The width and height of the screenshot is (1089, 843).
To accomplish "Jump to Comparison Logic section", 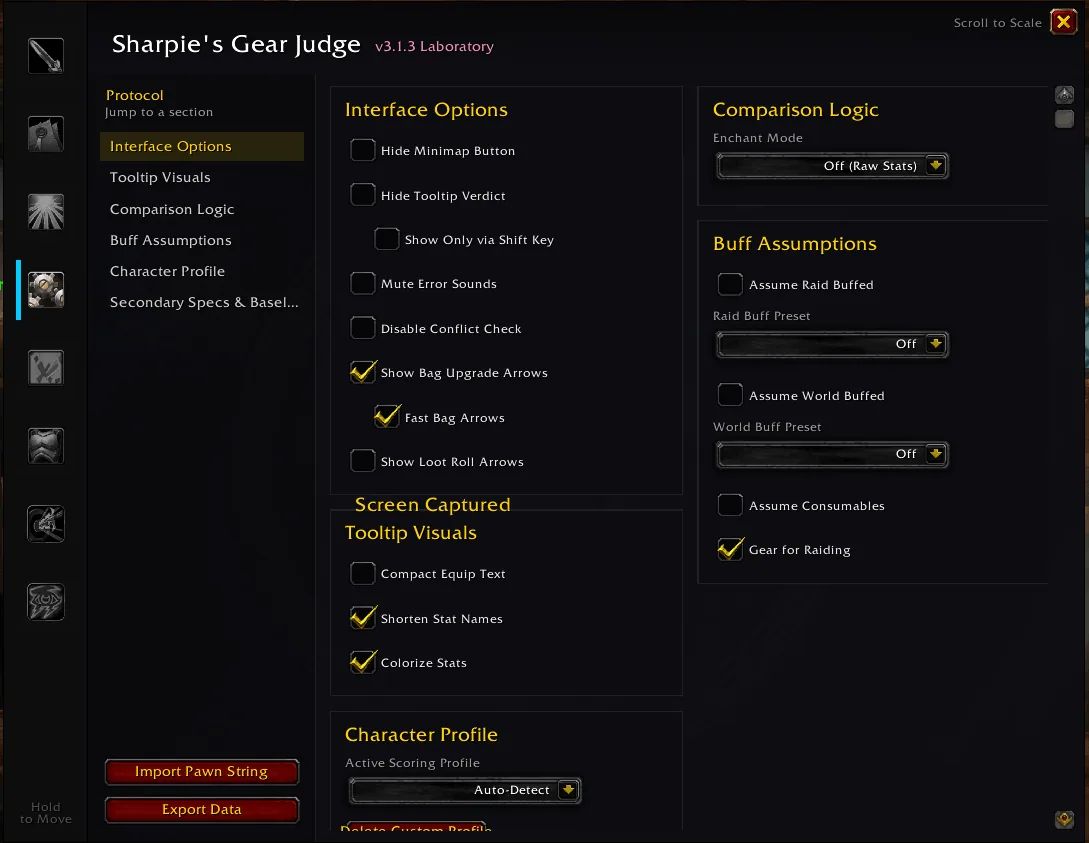I will tap(201, 209).
